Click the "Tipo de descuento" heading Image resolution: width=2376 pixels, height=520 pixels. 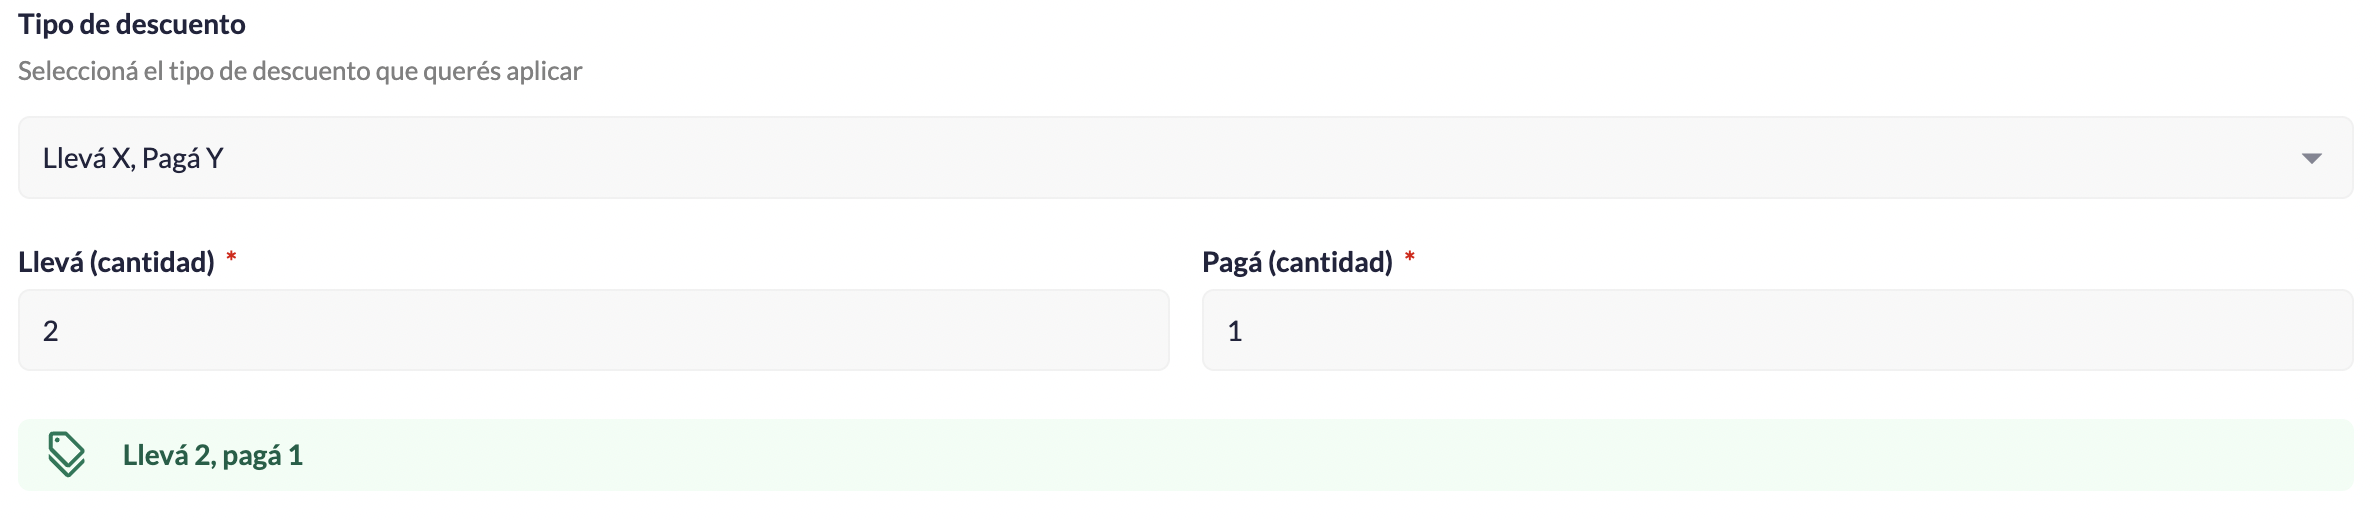(132, 24)
